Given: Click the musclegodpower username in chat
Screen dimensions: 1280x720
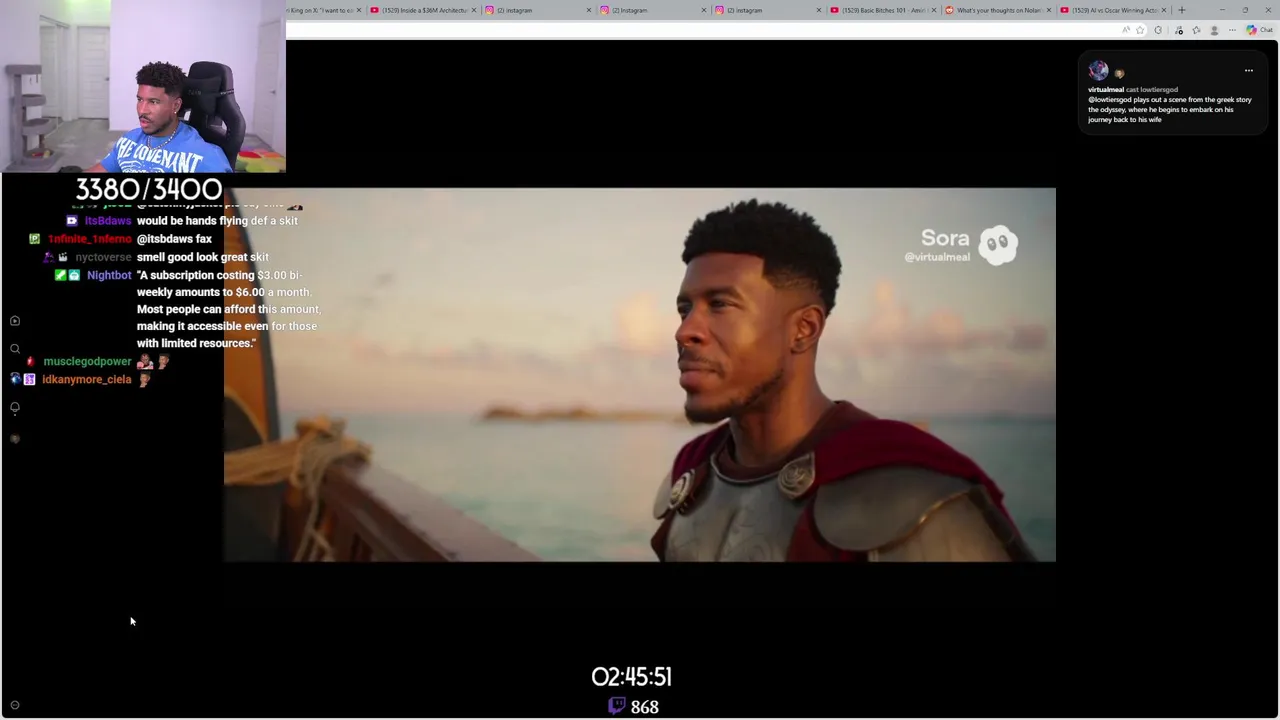Looking at the screenshot, I should (x=87, y=361).
